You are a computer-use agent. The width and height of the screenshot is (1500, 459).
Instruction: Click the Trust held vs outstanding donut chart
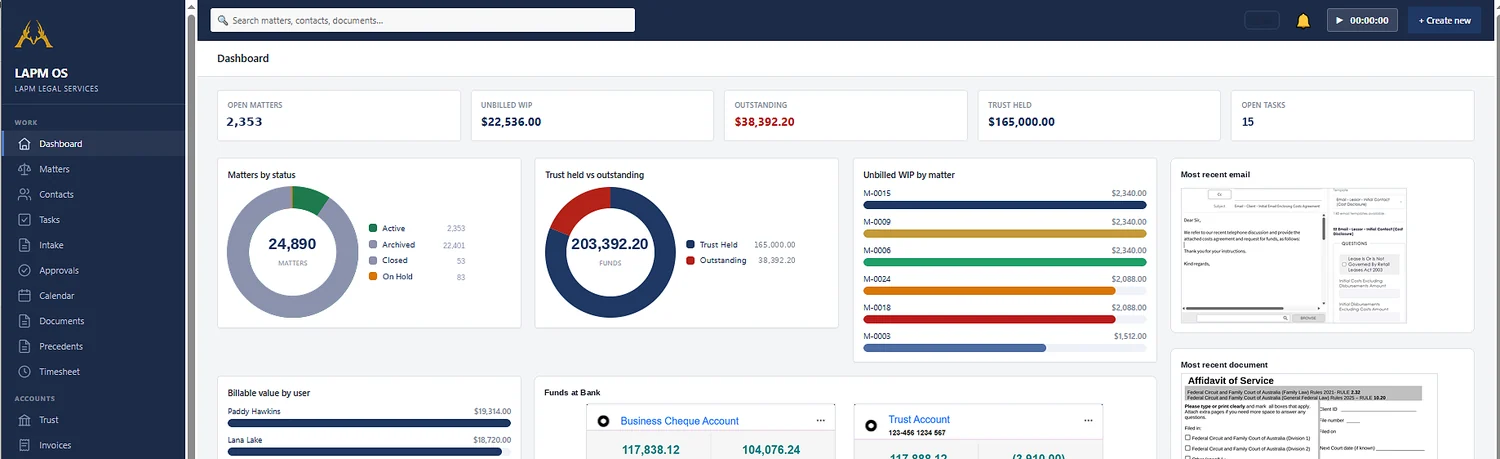tap(609, 250)
